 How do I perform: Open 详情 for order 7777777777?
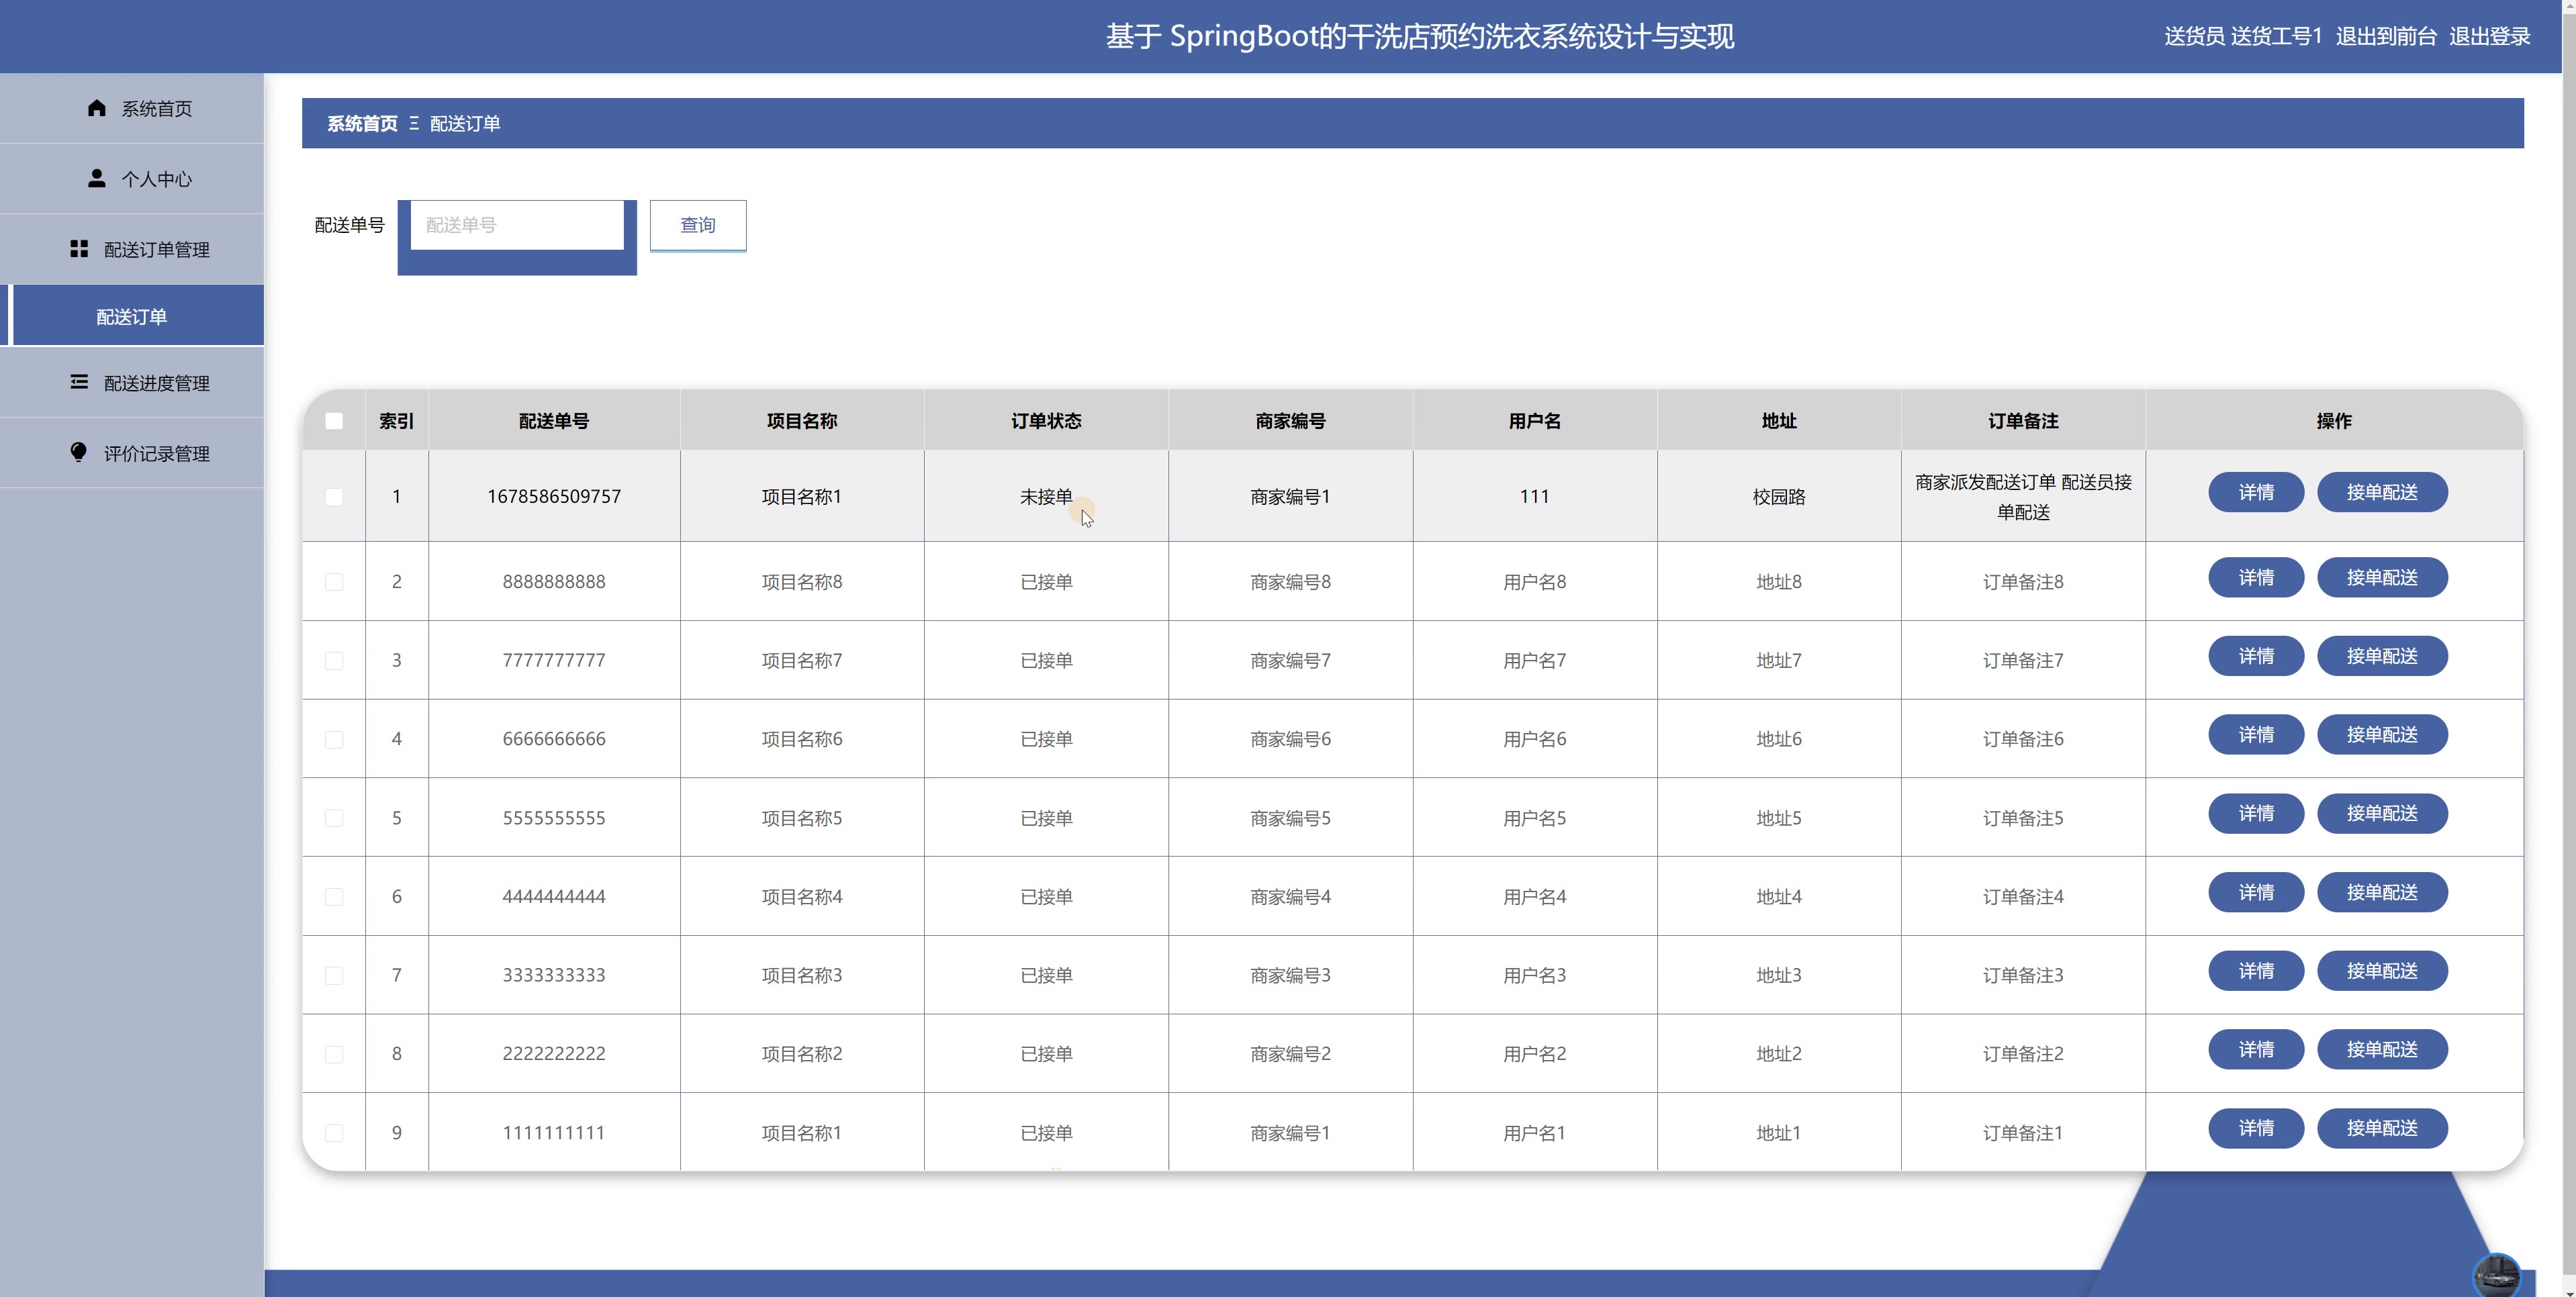coord(2256,656)
